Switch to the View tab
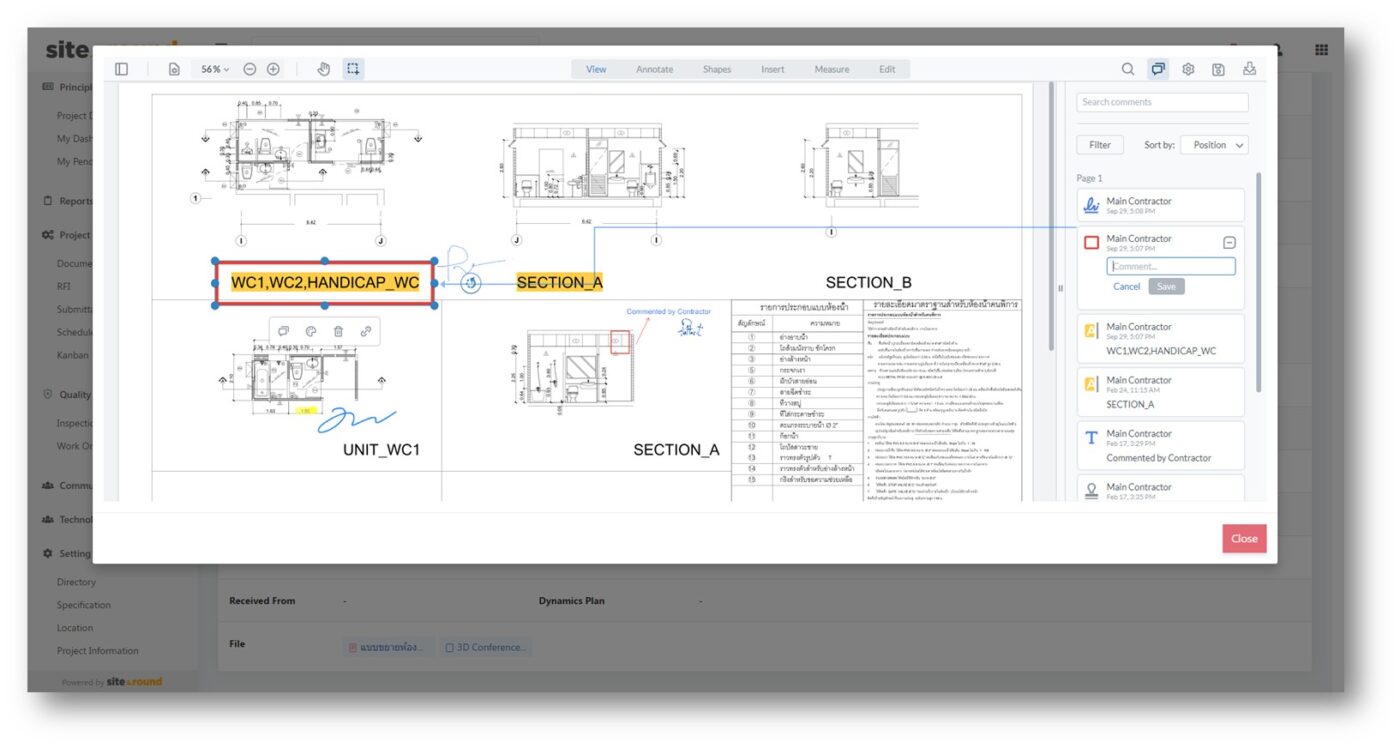This screenshot has height=748, width=1400. pos(596,69)
